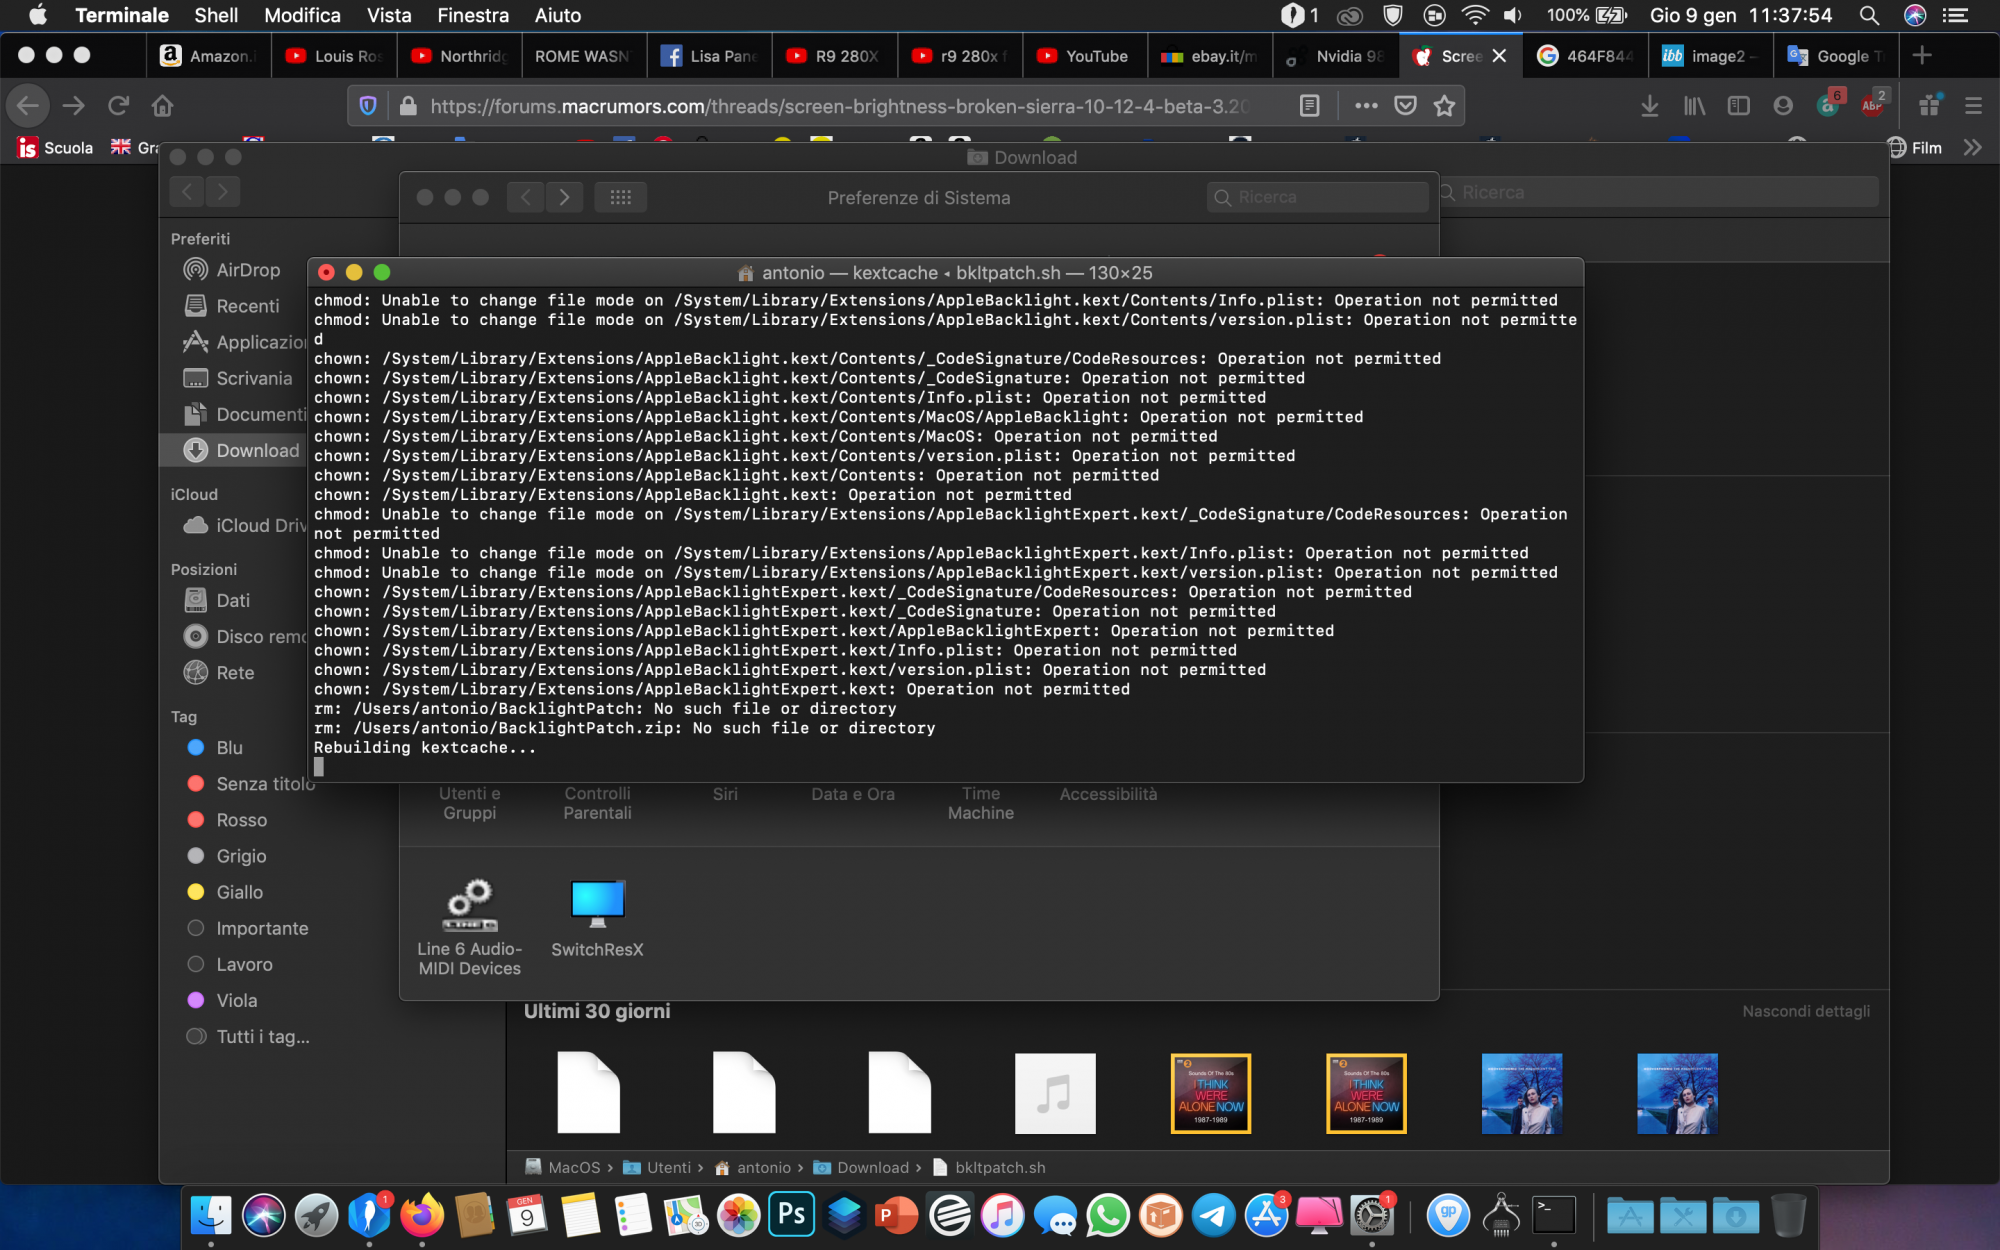Screen dimensions: 2000x1250
Task: Expand bookmarks overflow chevron
Action: (1972, 148)
